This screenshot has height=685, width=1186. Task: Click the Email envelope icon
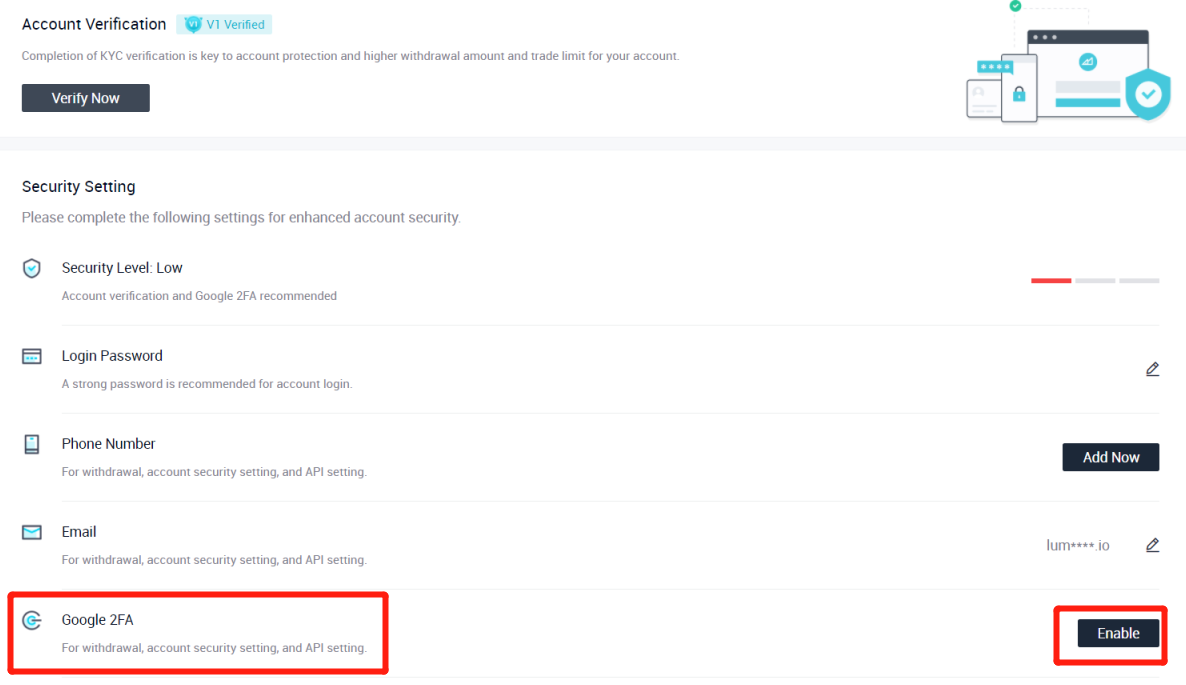pos(32,532)
